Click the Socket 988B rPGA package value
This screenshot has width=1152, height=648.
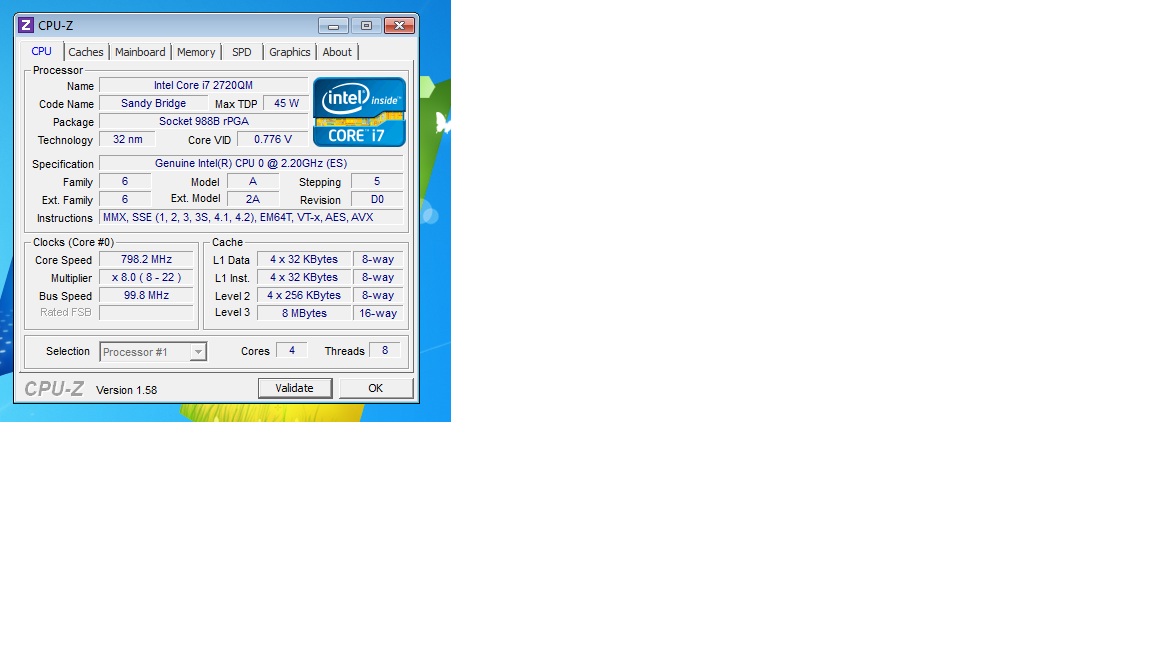pyautogui.click(x=204, y=121)
